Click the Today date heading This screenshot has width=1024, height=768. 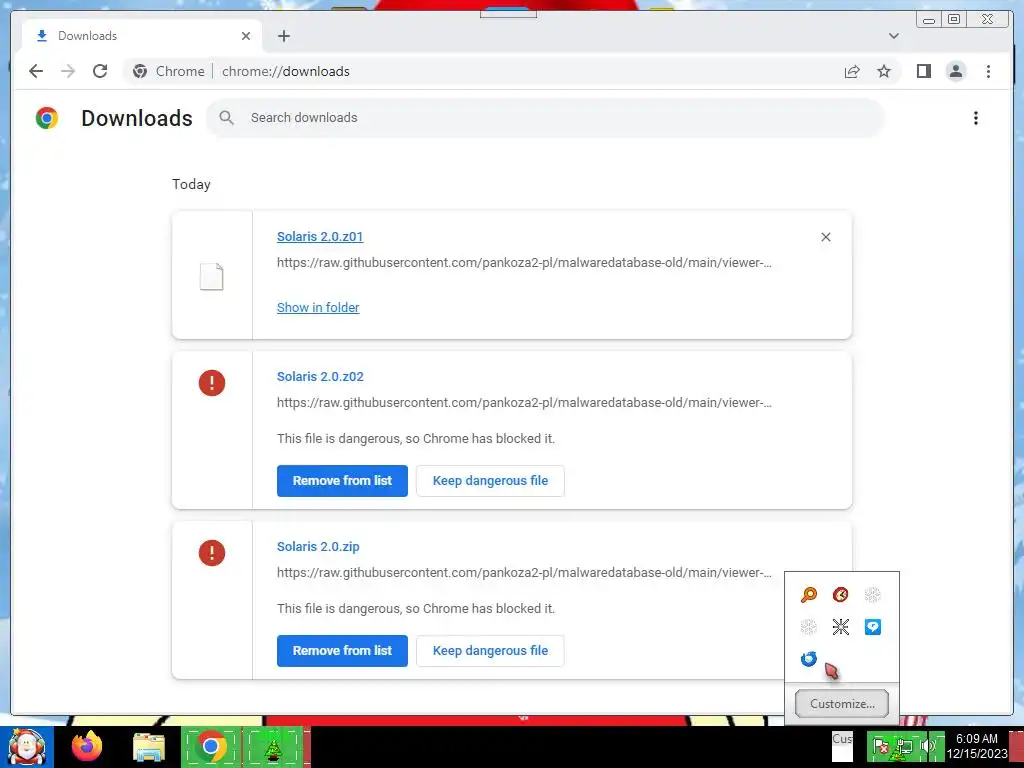point(191,184)
